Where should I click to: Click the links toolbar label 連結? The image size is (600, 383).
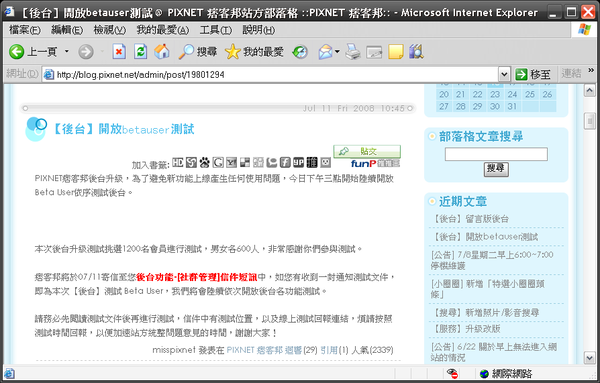(571, 73)
